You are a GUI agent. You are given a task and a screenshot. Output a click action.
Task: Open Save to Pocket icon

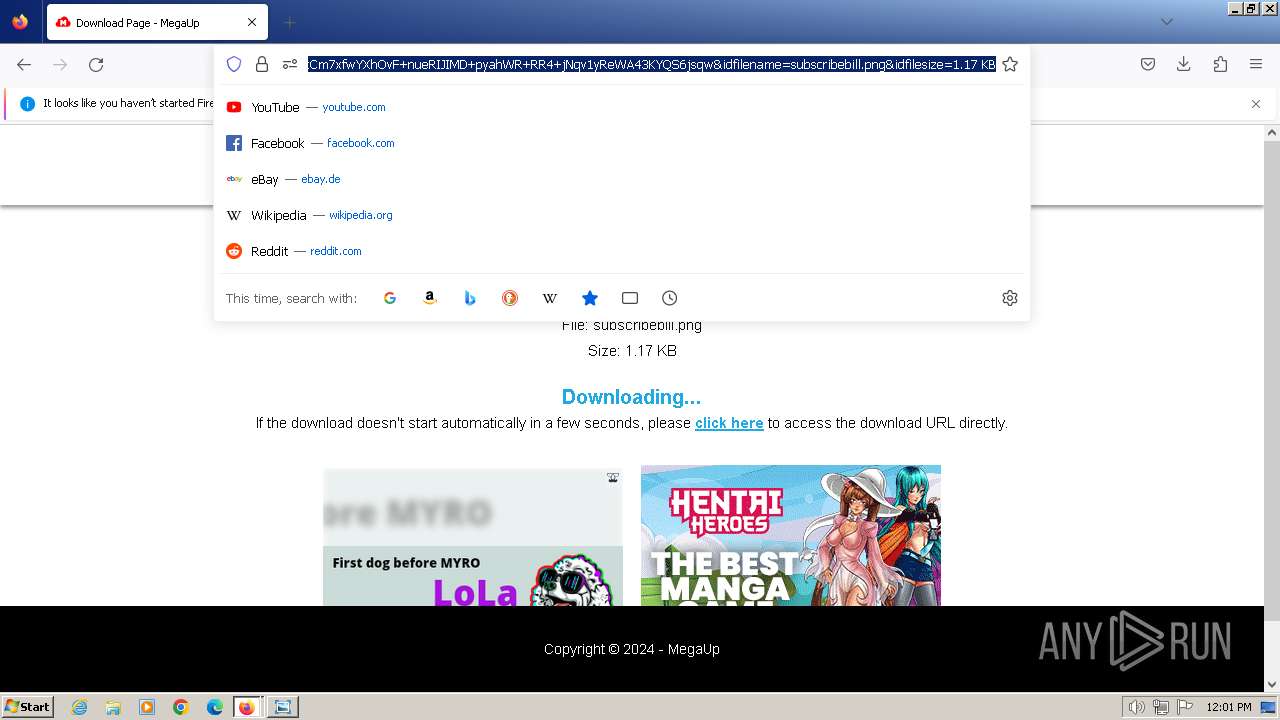coord(1148,64)
